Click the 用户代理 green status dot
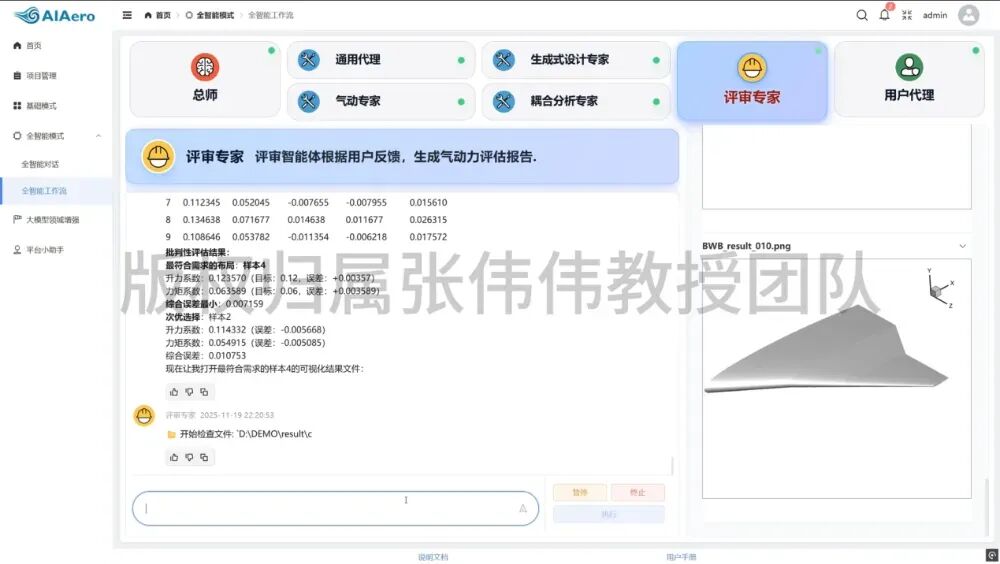This screenshot has height=564, width=1000. pyautogui.click(x=975, y=50)
